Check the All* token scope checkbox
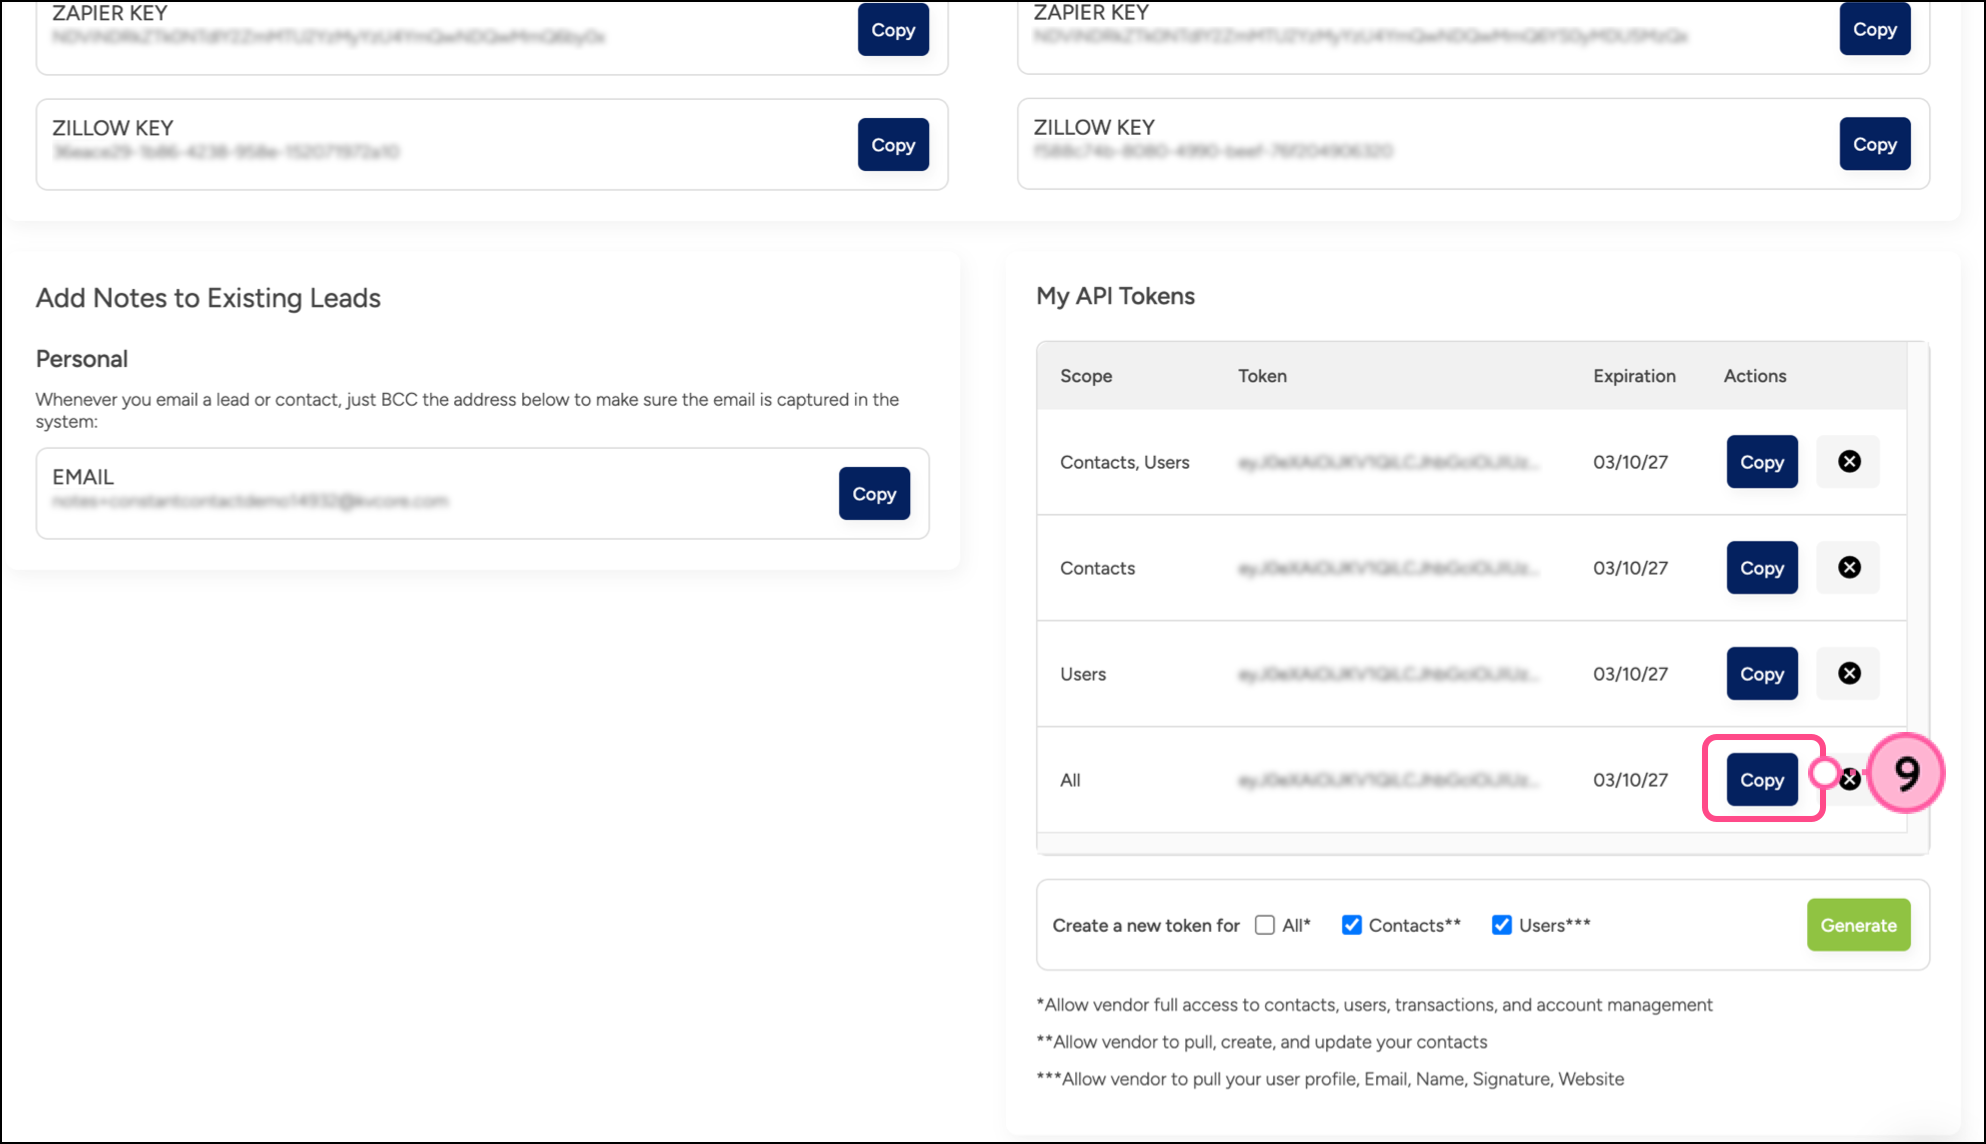Viewport: 1986px width, 1144px height. pyautogui.click(x=1265, y=925)
